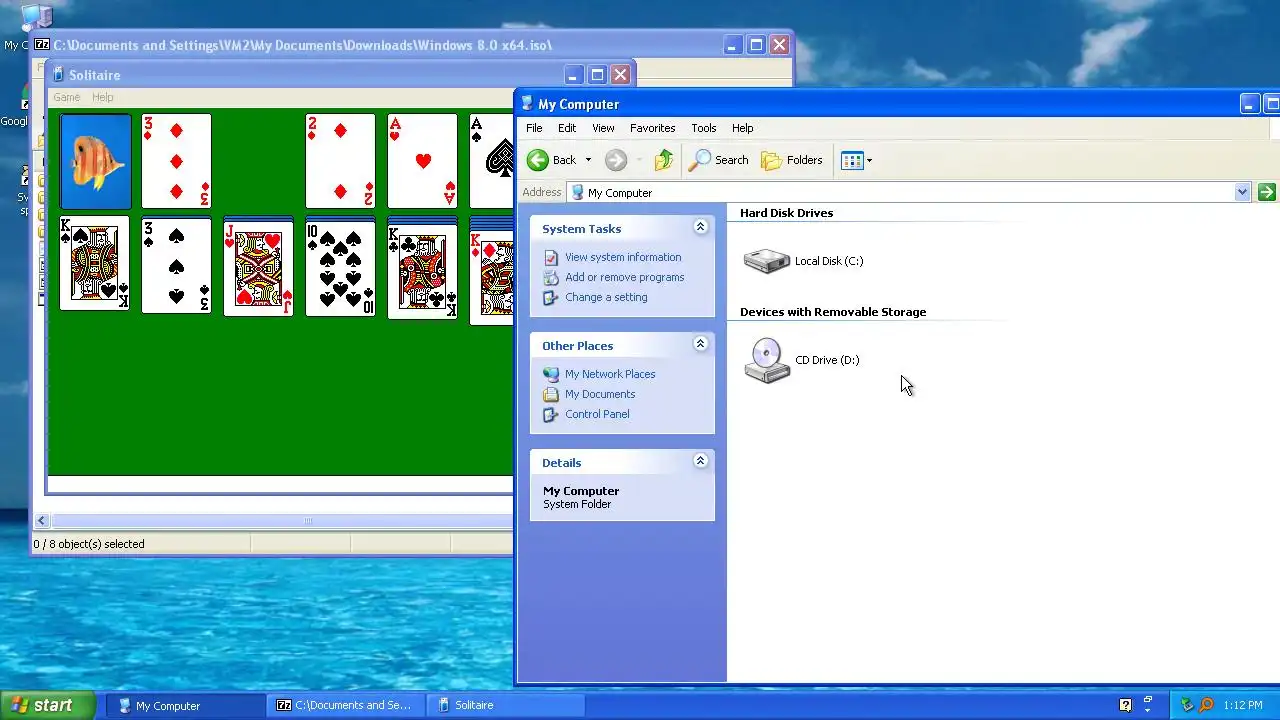Click the Start button
This screenshot has width=1280, height=720.
(x=47, y=705)
